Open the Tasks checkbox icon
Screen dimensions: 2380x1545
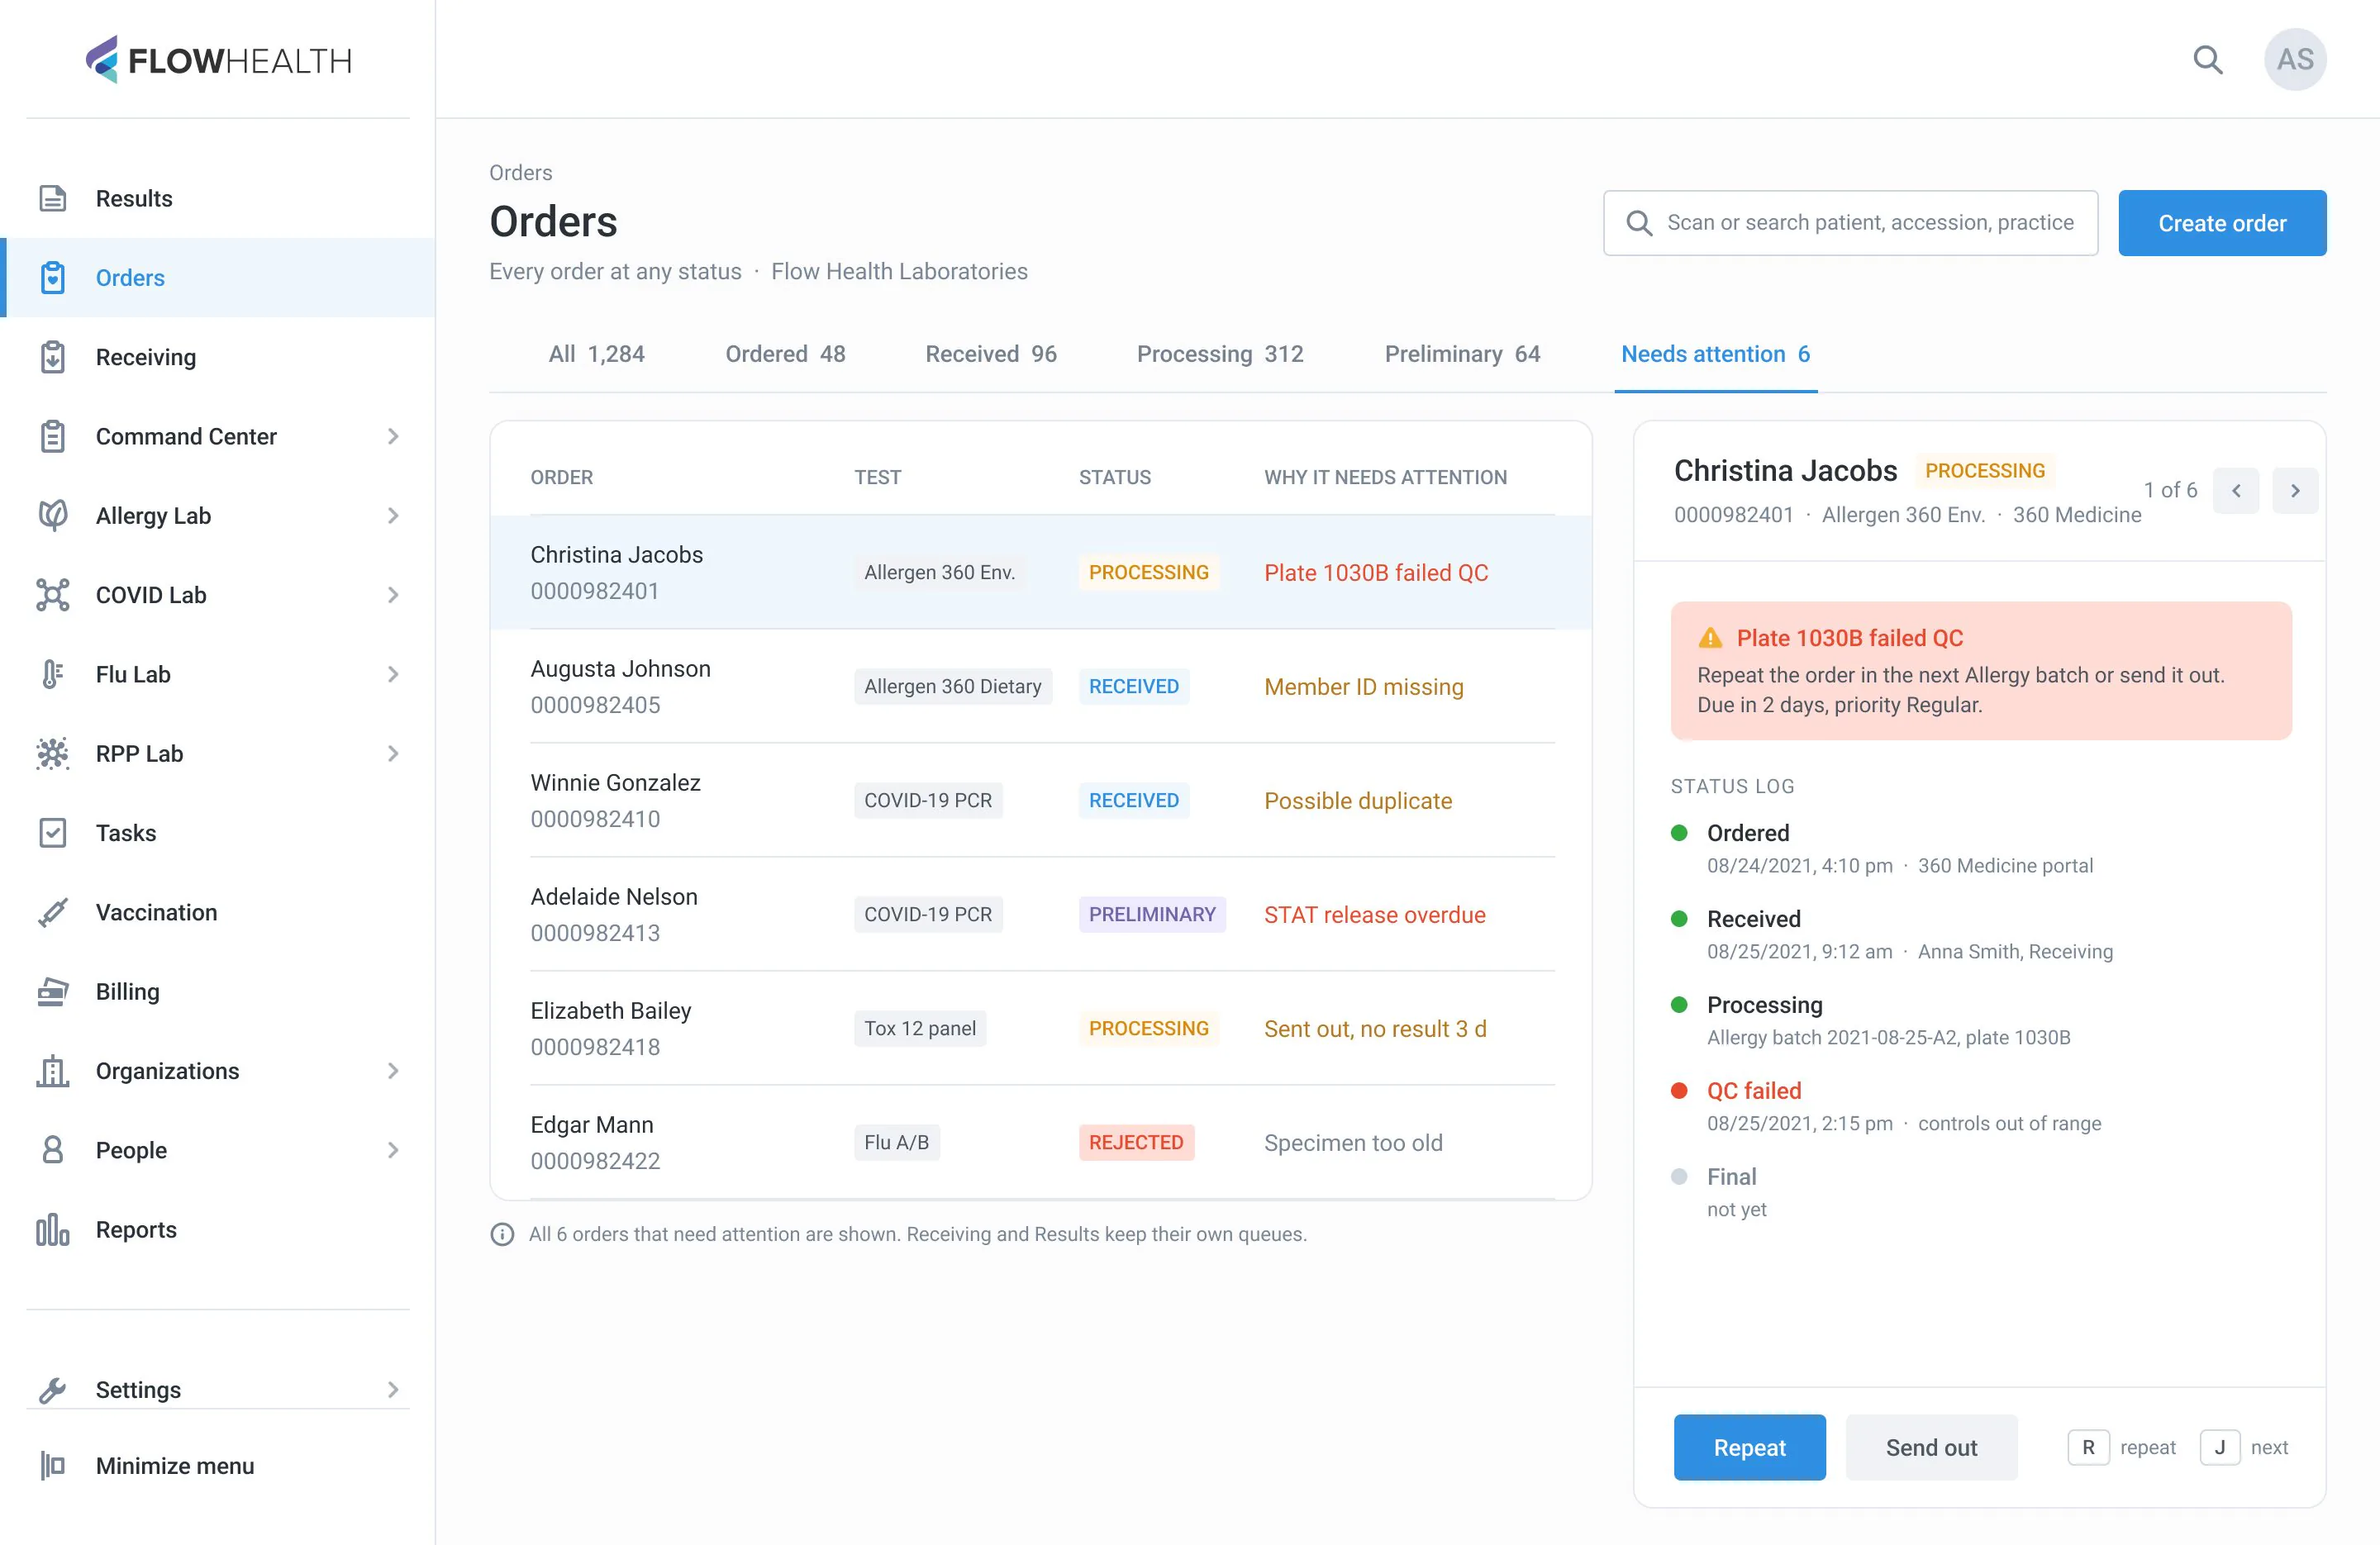click(53, 833)
